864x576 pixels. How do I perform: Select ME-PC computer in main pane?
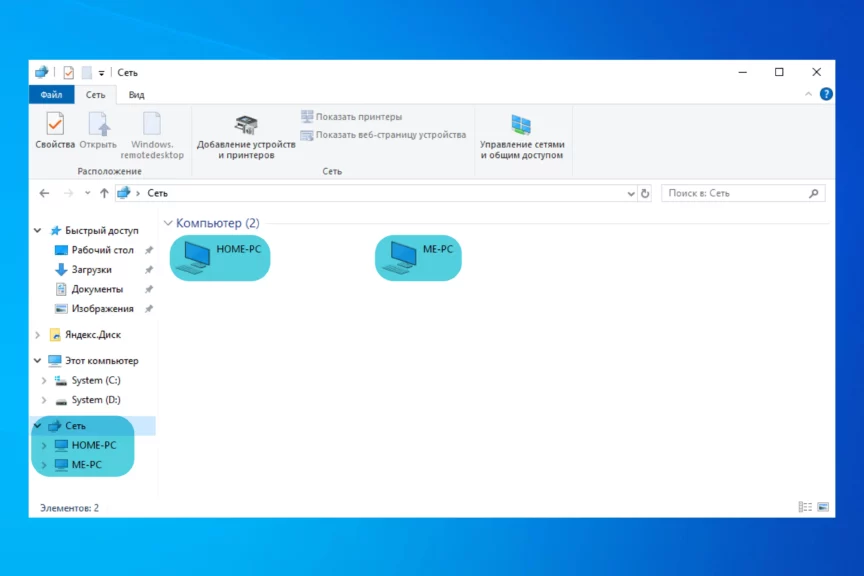(418, 257)
